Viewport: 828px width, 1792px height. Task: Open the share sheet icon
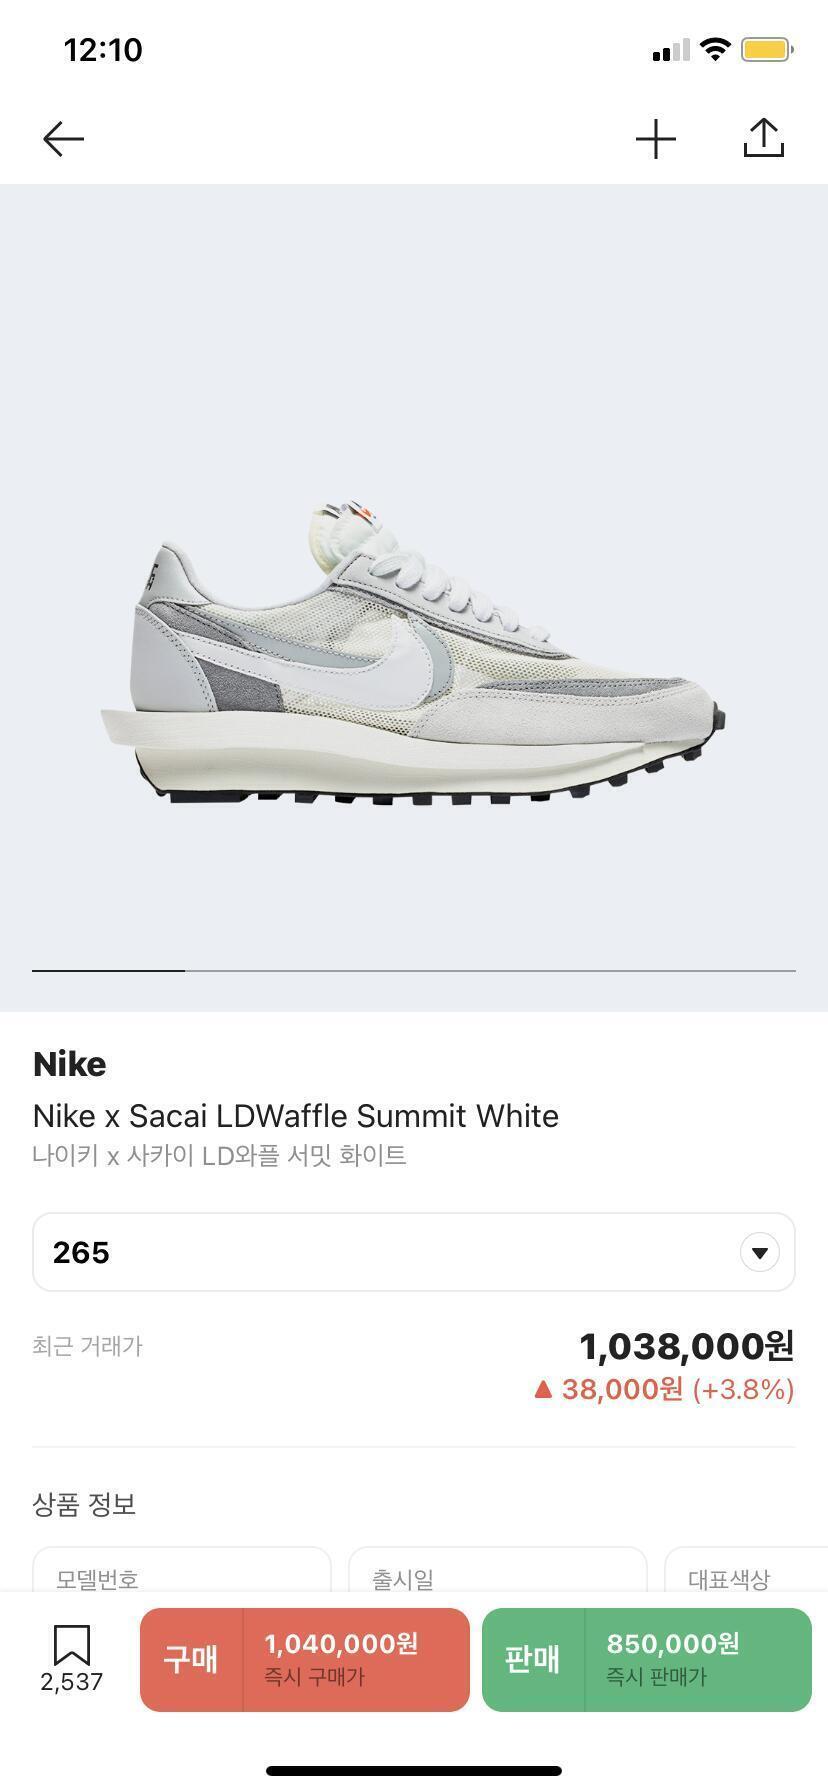(764, 139)
